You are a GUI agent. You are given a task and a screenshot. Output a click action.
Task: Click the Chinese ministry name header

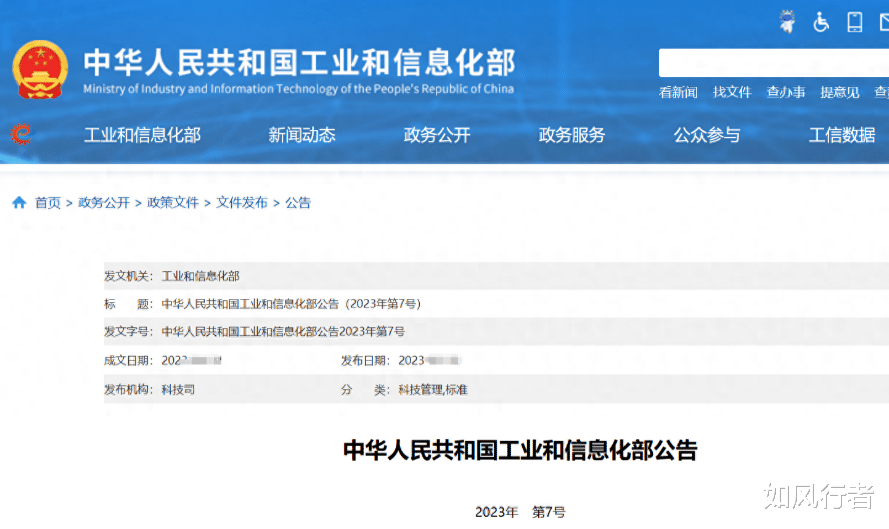coord(299,62)
